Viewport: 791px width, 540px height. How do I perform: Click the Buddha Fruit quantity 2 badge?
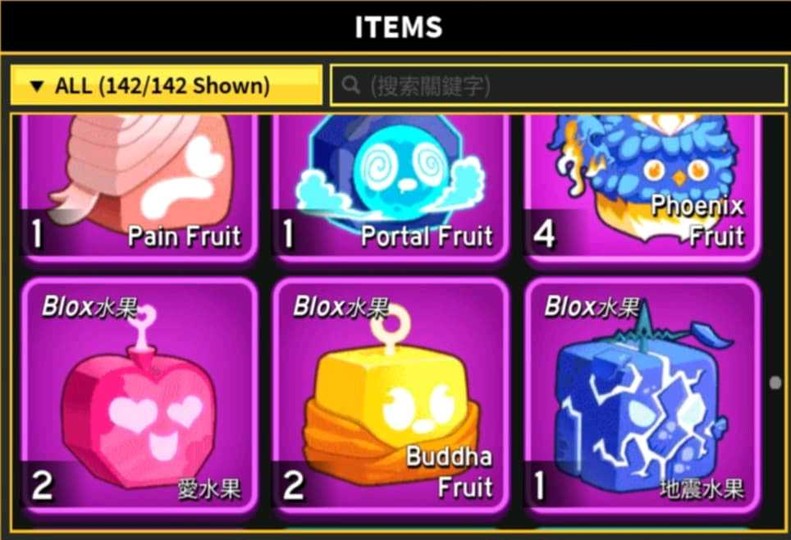pos(293,485)
